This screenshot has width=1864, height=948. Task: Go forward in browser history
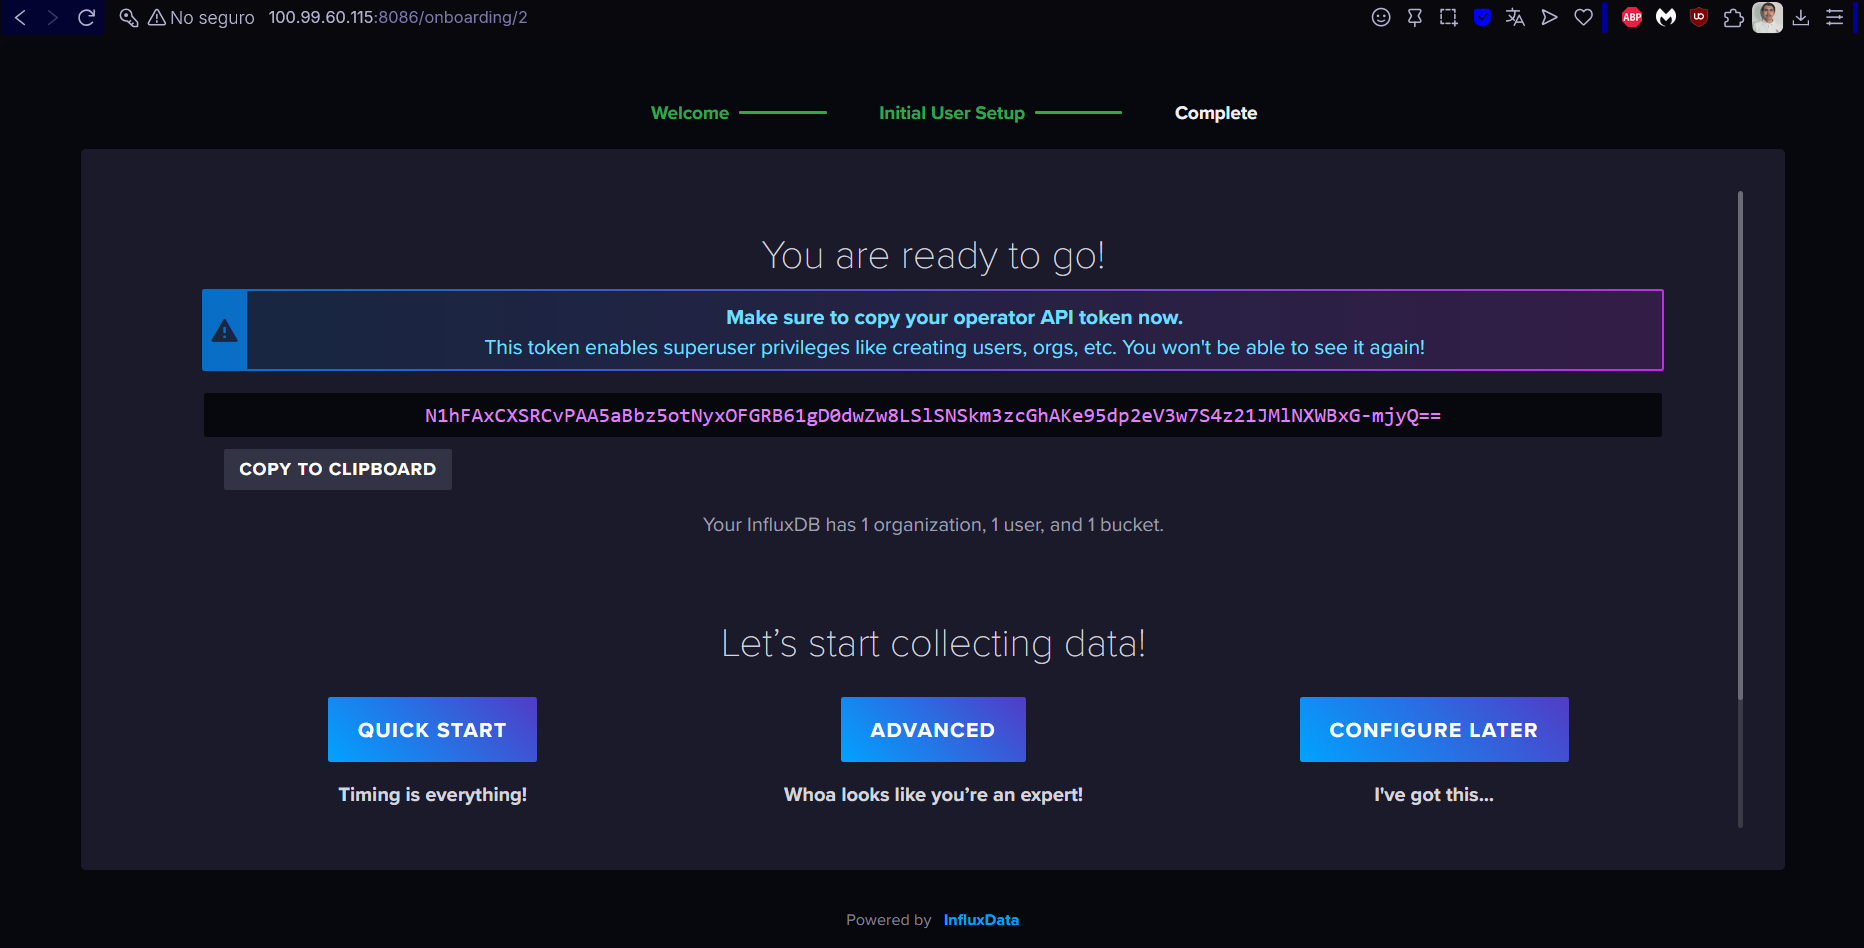[53, 17]
